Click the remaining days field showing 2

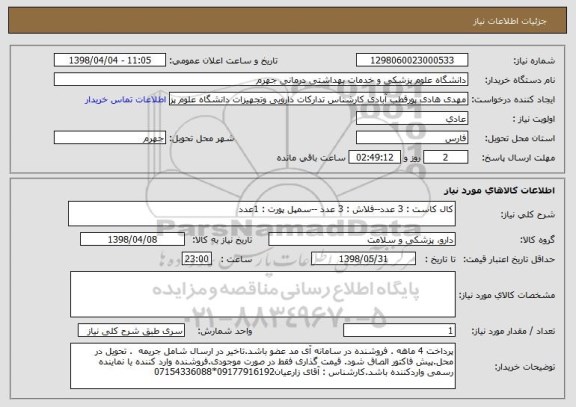click(445, 157)
